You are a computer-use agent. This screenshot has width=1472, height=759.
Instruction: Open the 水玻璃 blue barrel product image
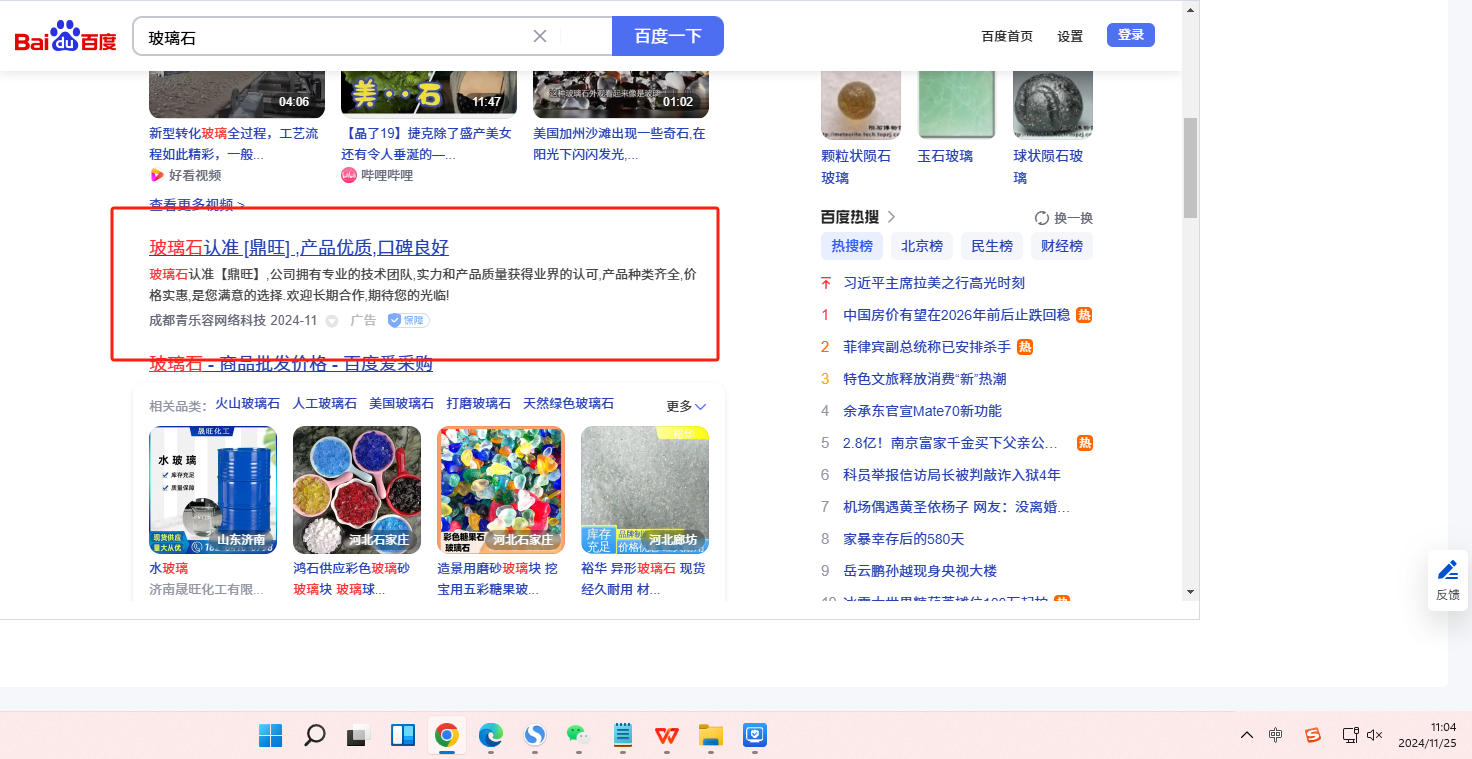pos(213,490)
